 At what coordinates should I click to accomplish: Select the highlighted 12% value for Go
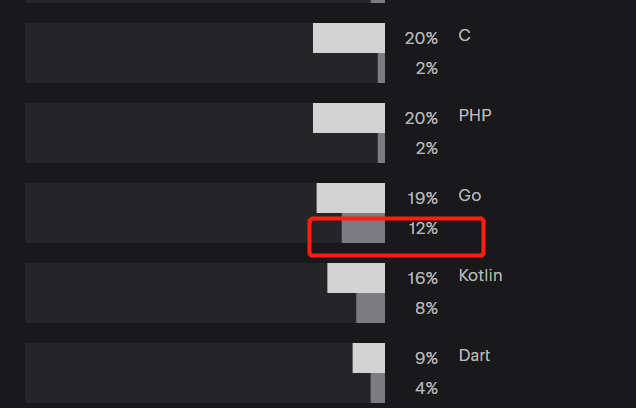click(x=423, y=229)
